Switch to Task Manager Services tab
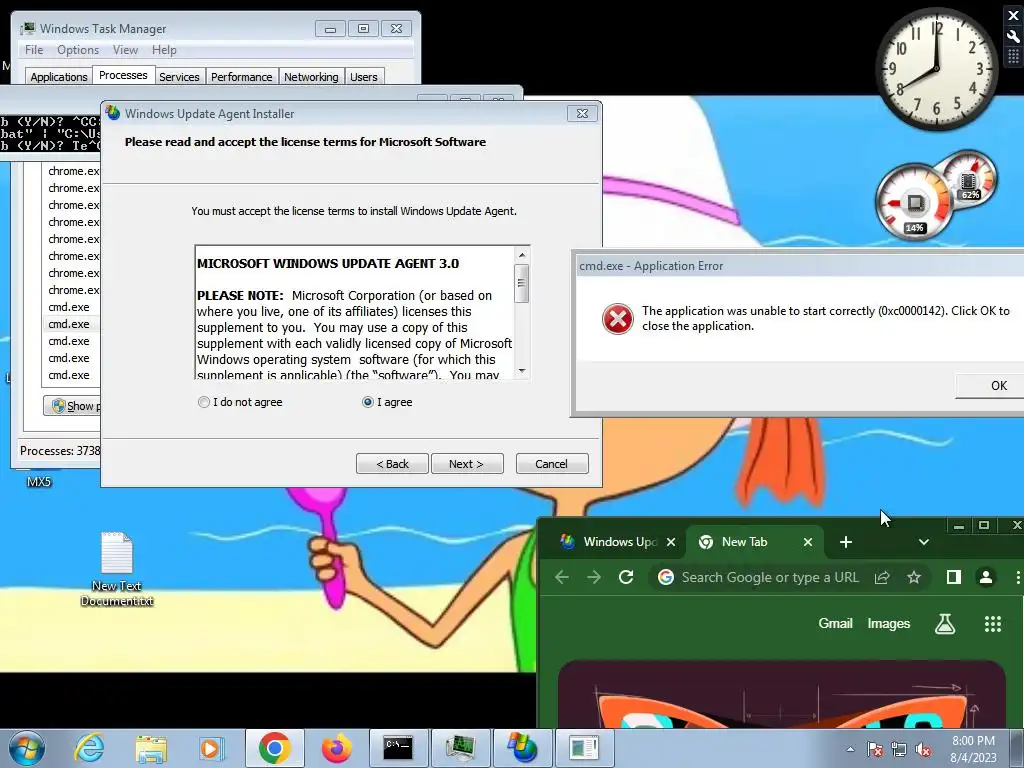This screenshot has width=1024, height=768. pos(179,77)
